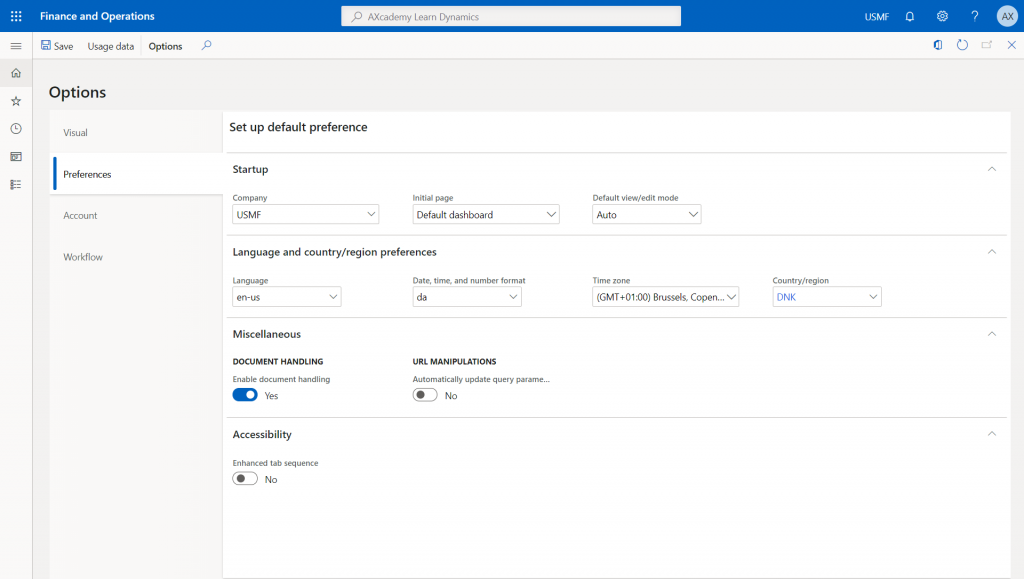
Task: Collapse the Miscellaneous section
Action: 992,334
